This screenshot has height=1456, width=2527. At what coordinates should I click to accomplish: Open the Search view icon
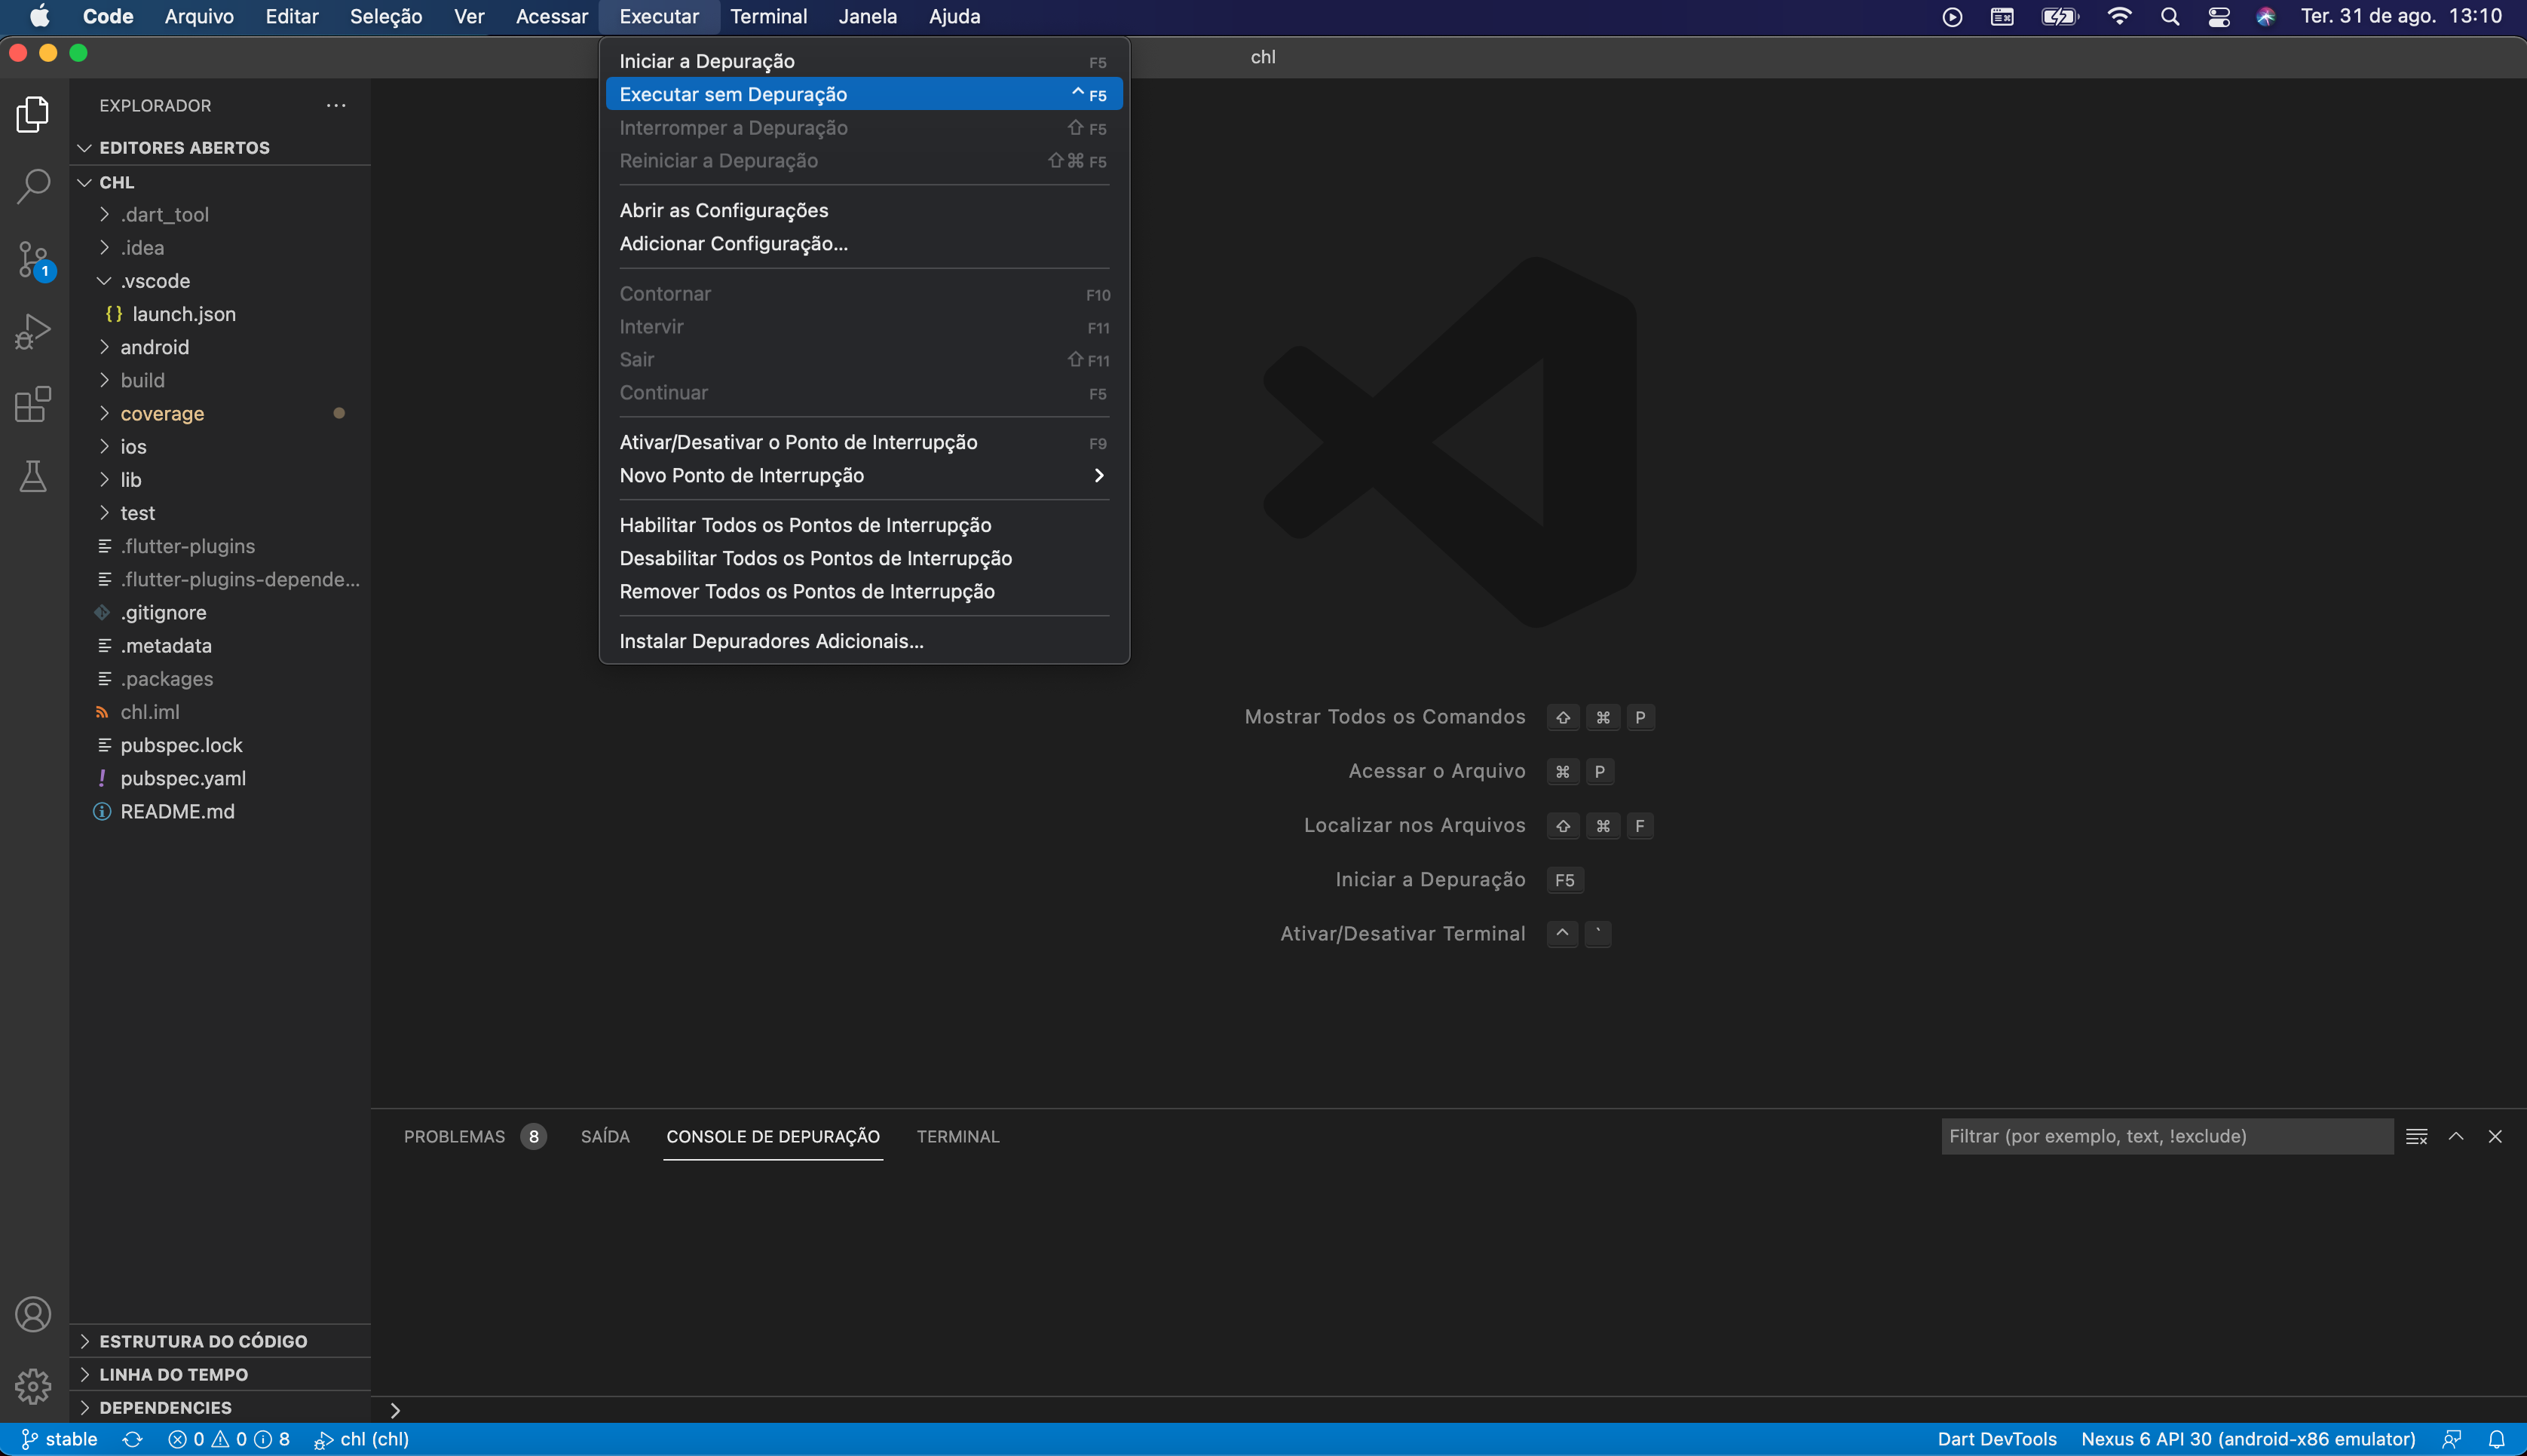click(x=33, y=186)
